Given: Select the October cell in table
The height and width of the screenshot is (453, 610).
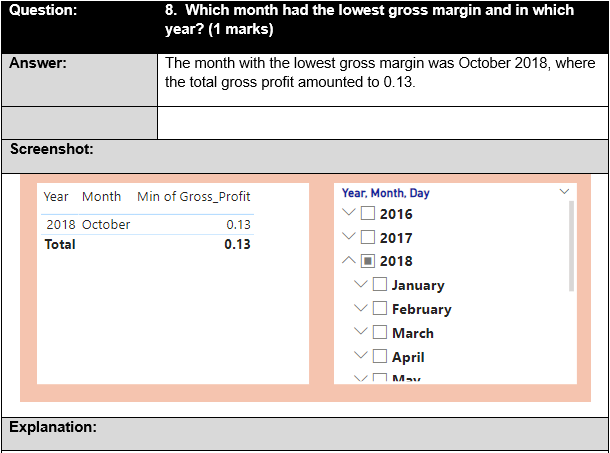Looking at the screenshot, I should click(106, 225).
